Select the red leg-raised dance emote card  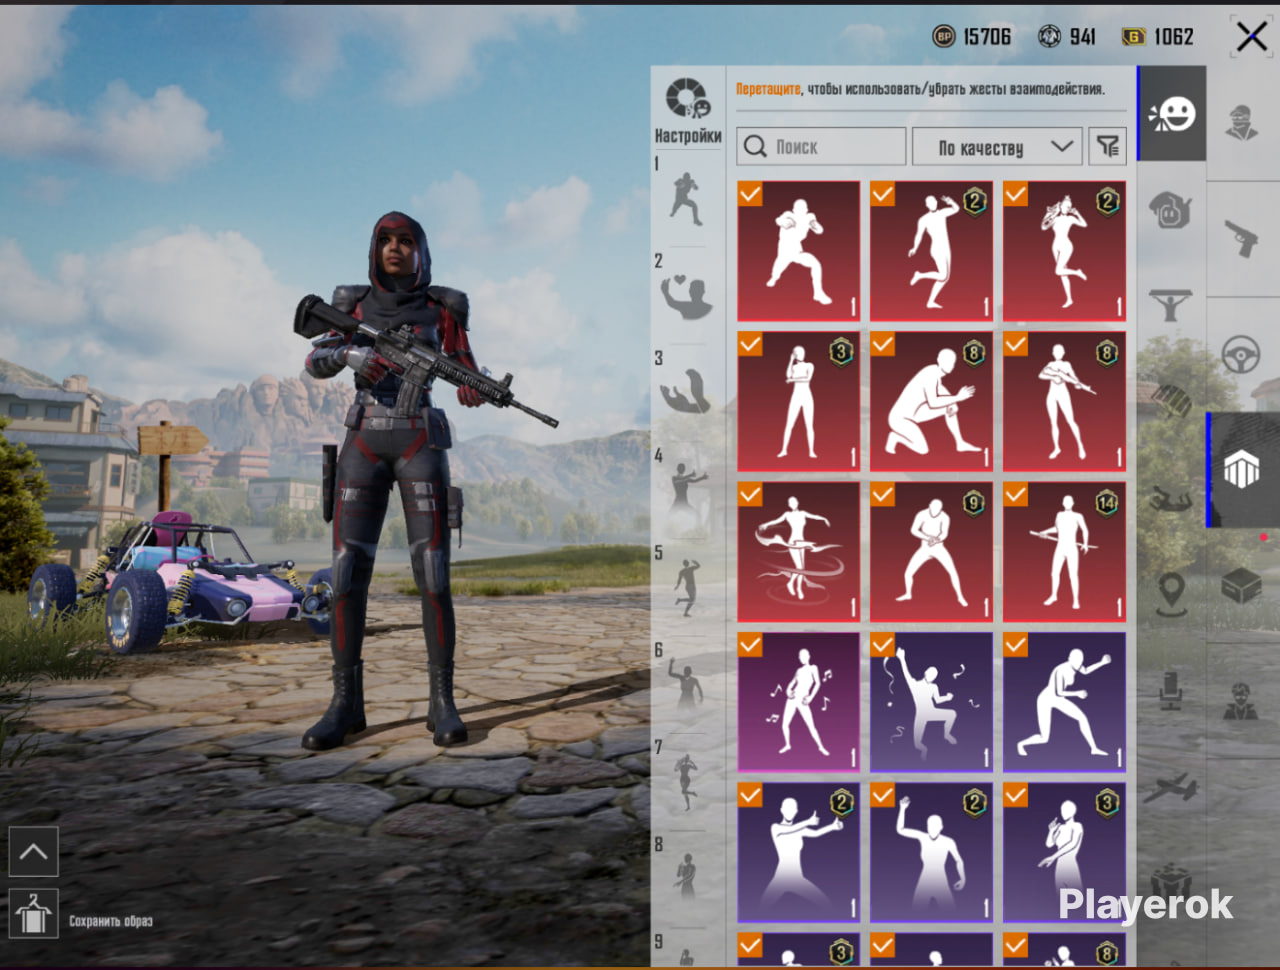(x=931, y=251)
